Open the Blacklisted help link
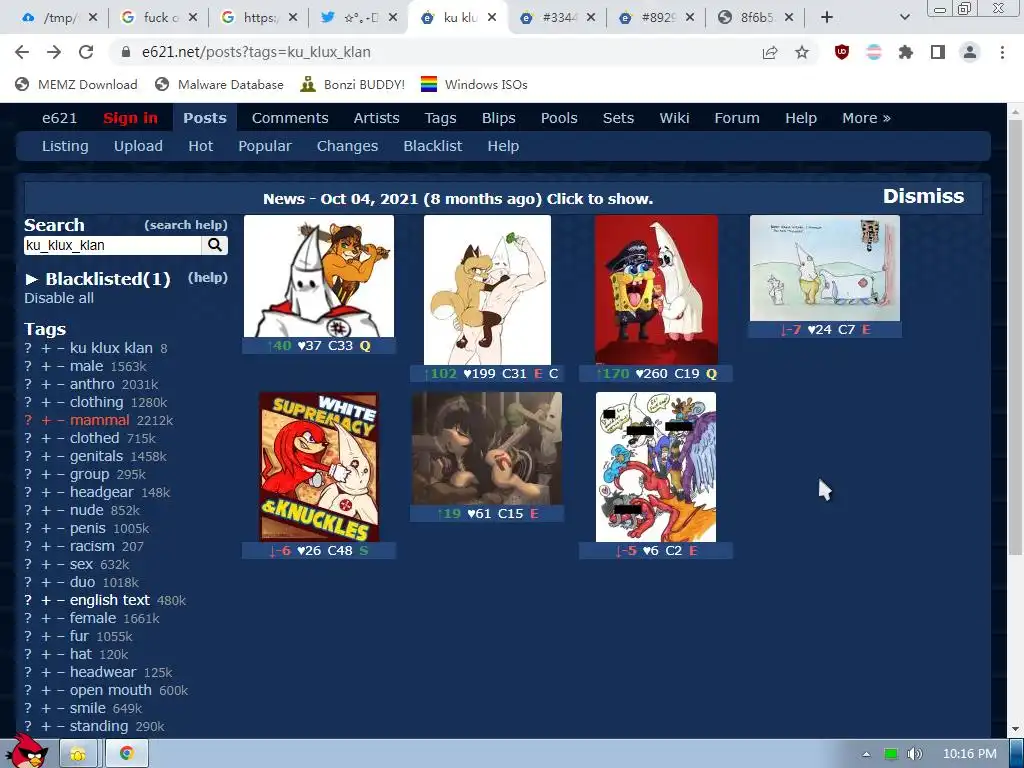 208,278
